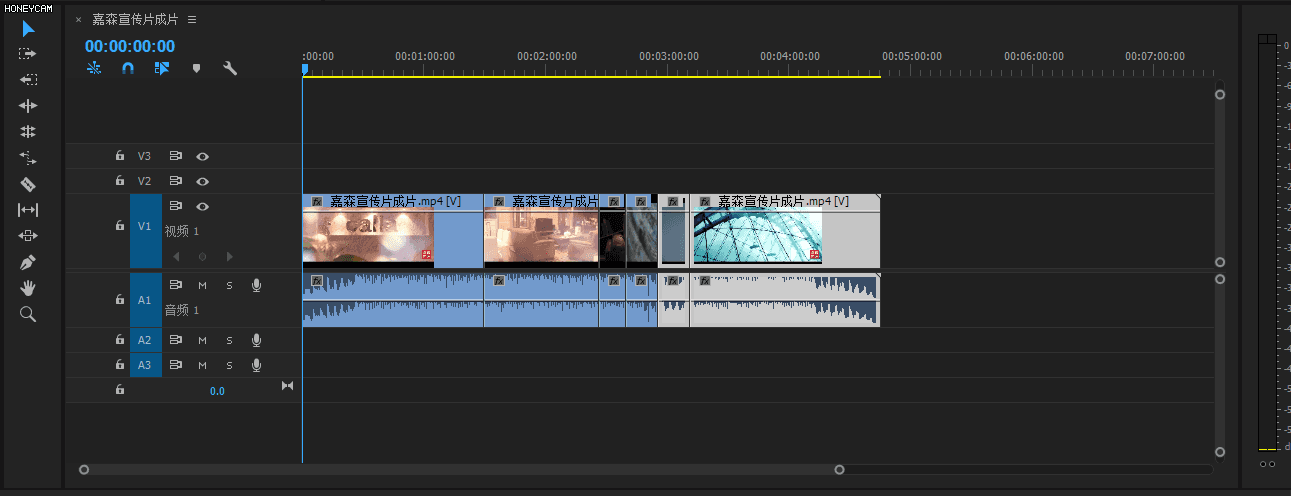Toggle A2 track targeting
The height and width of the screenshot is (496, 1291).
[x=145, y=340]
